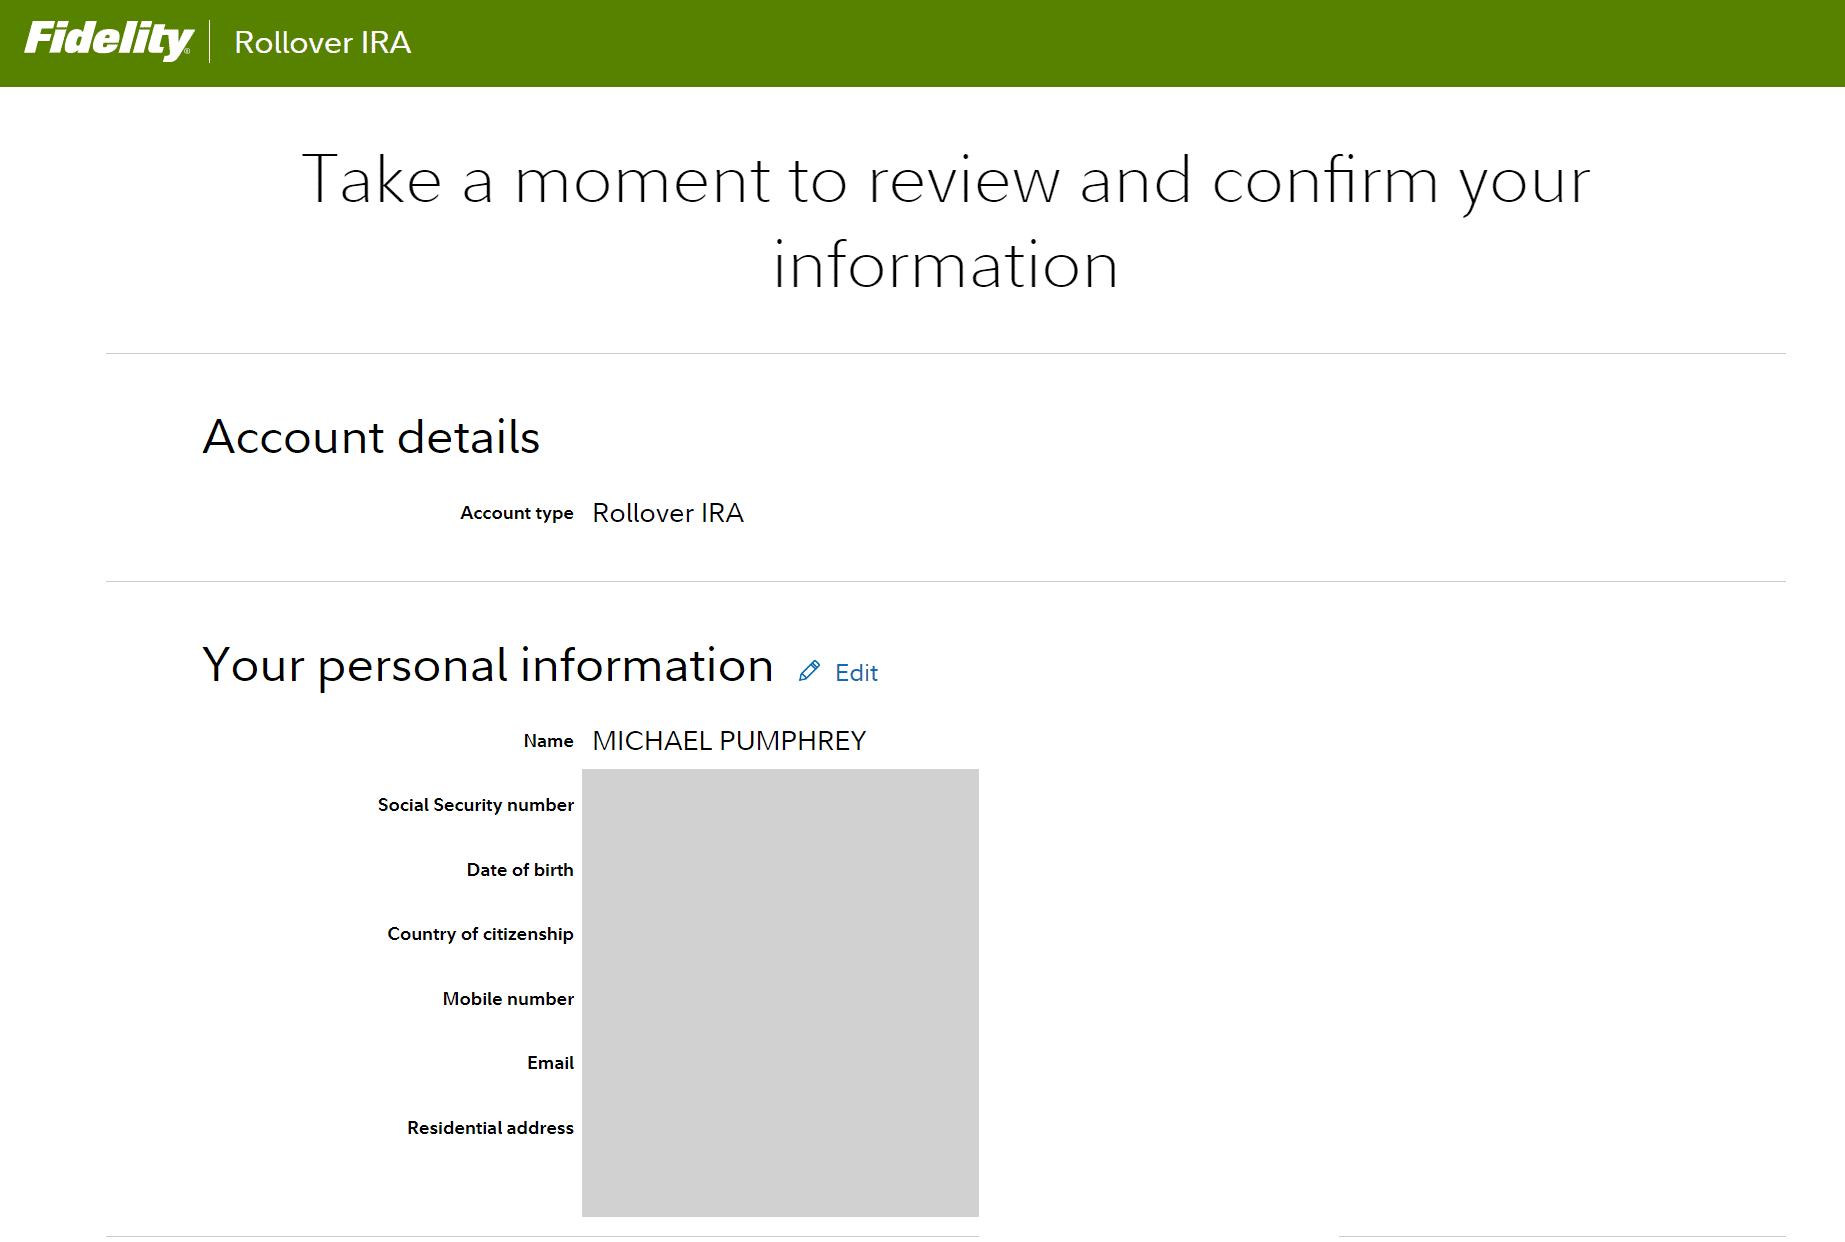Click the Rollover IRA title in header
The width and height of the screenshot is (1845, 1242).
322,43
